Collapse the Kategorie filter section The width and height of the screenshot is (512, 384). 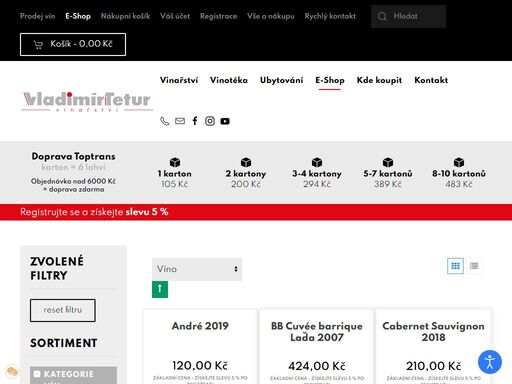pyautogui.click(x=37, y=374)
